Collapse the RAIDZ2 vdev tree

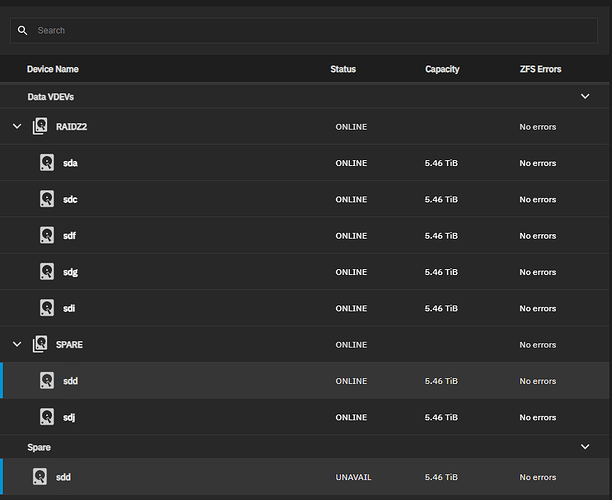click(x=16, y=127)
